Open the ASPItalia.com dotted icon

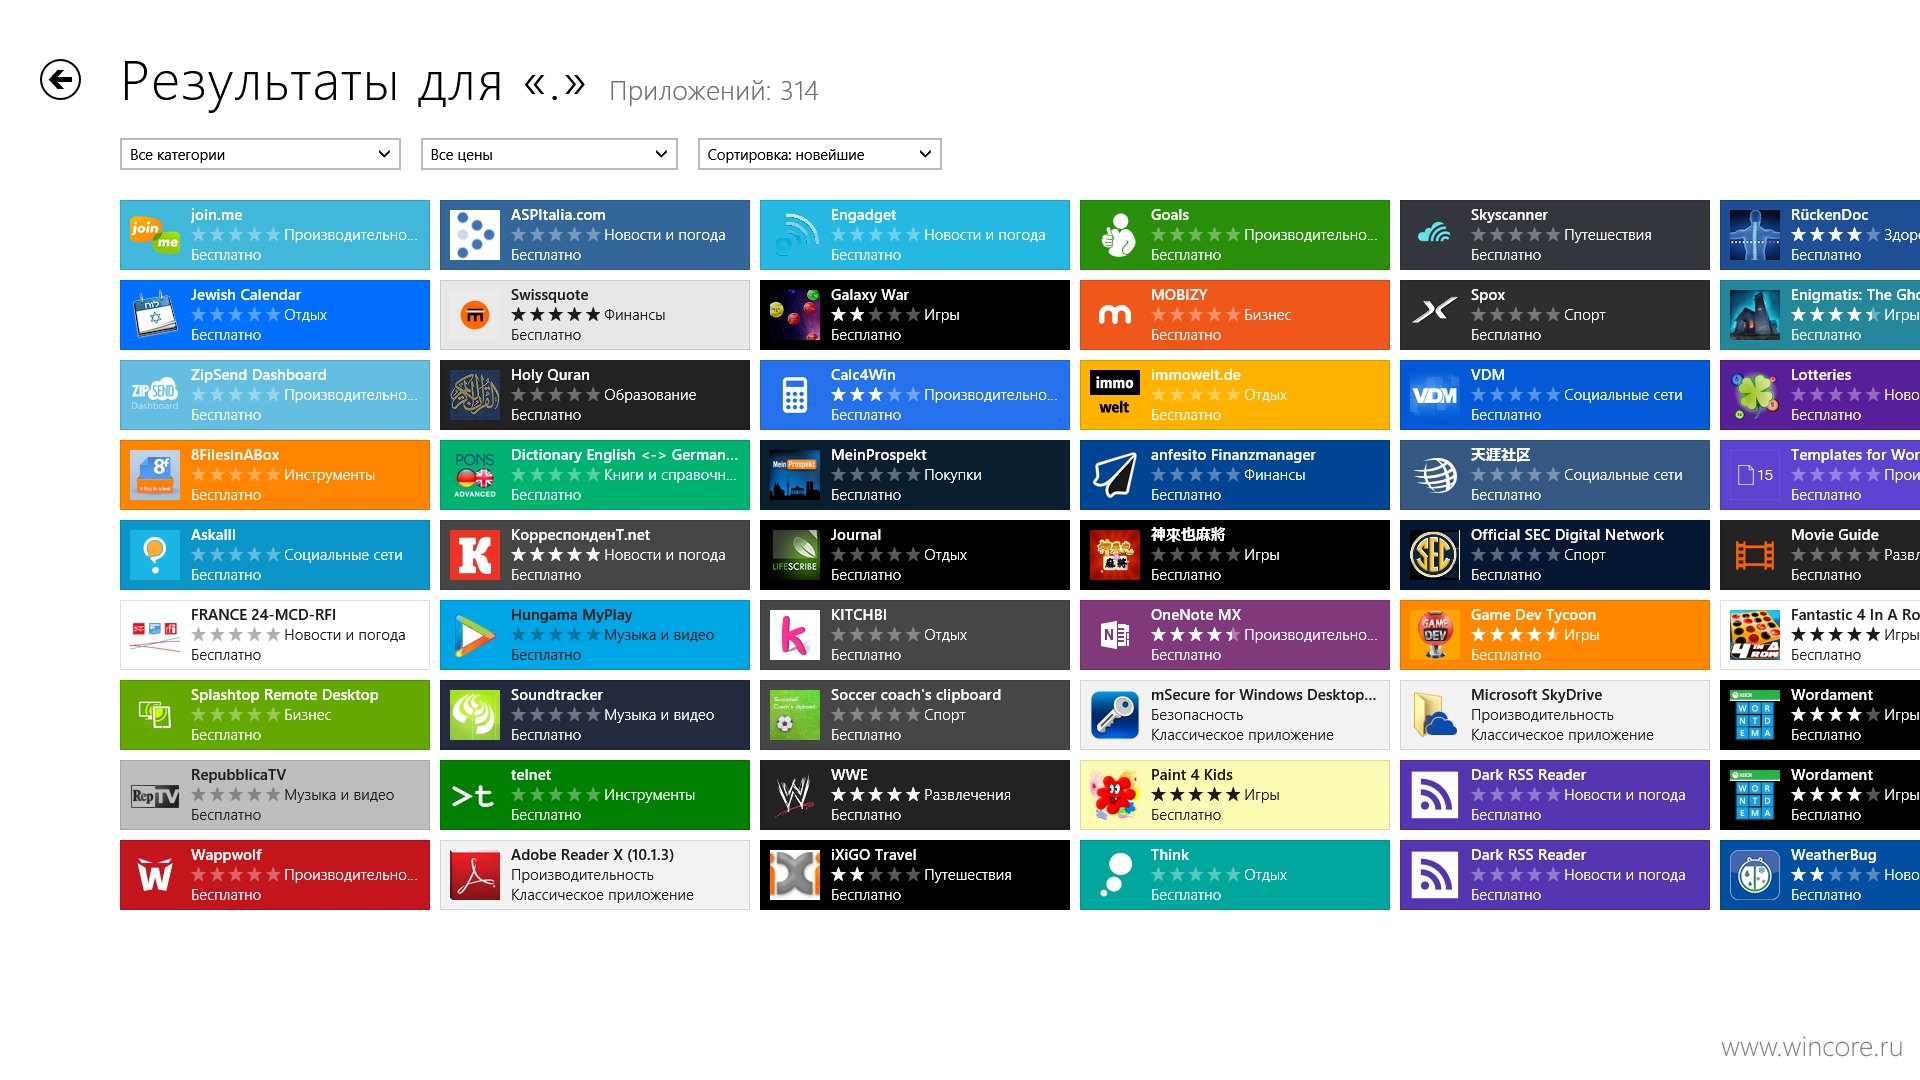point(475,235)
